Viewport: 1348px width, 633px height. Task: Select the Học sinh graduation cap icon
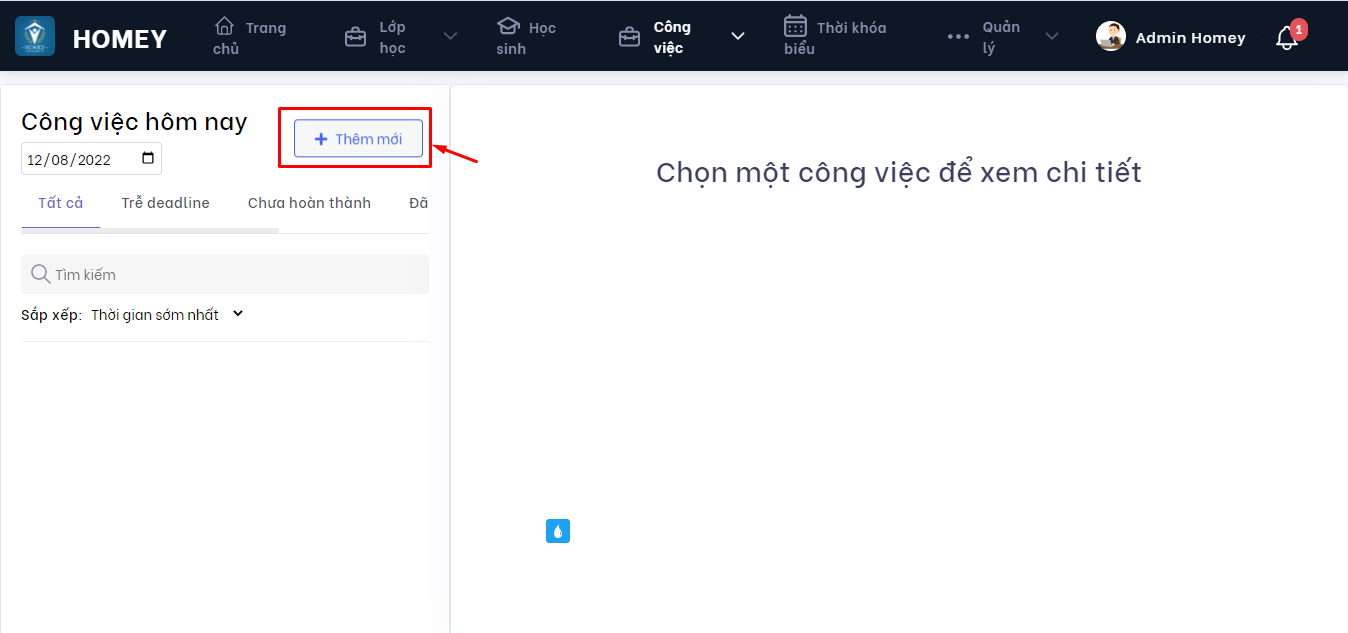pos(508,27)
